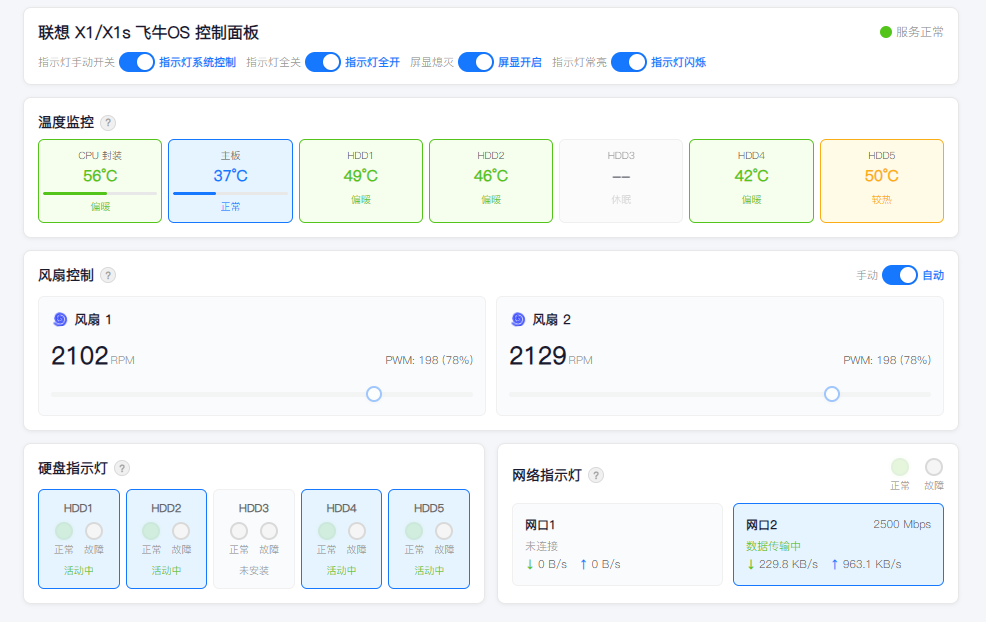
Task: Click the 自动 fan mode label
Action: pyautogui.click(x=933, y=275)
